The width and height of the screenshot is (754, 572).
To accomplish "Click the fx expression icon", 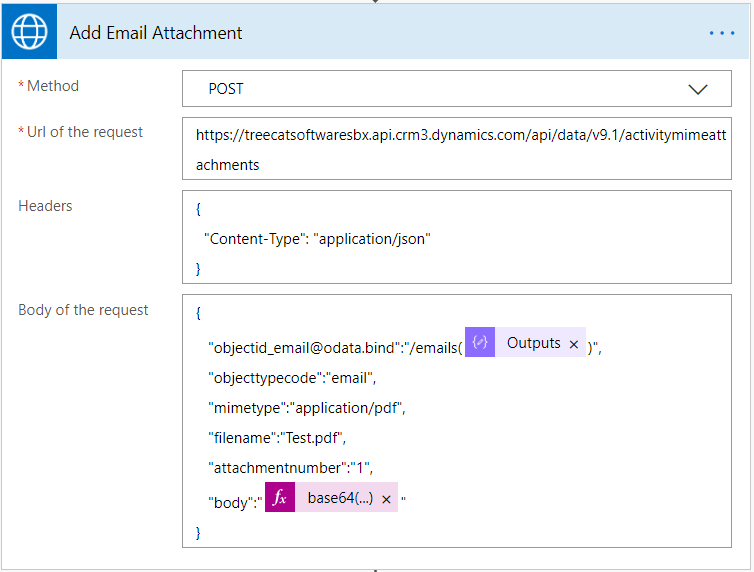I will click(280, 497).
